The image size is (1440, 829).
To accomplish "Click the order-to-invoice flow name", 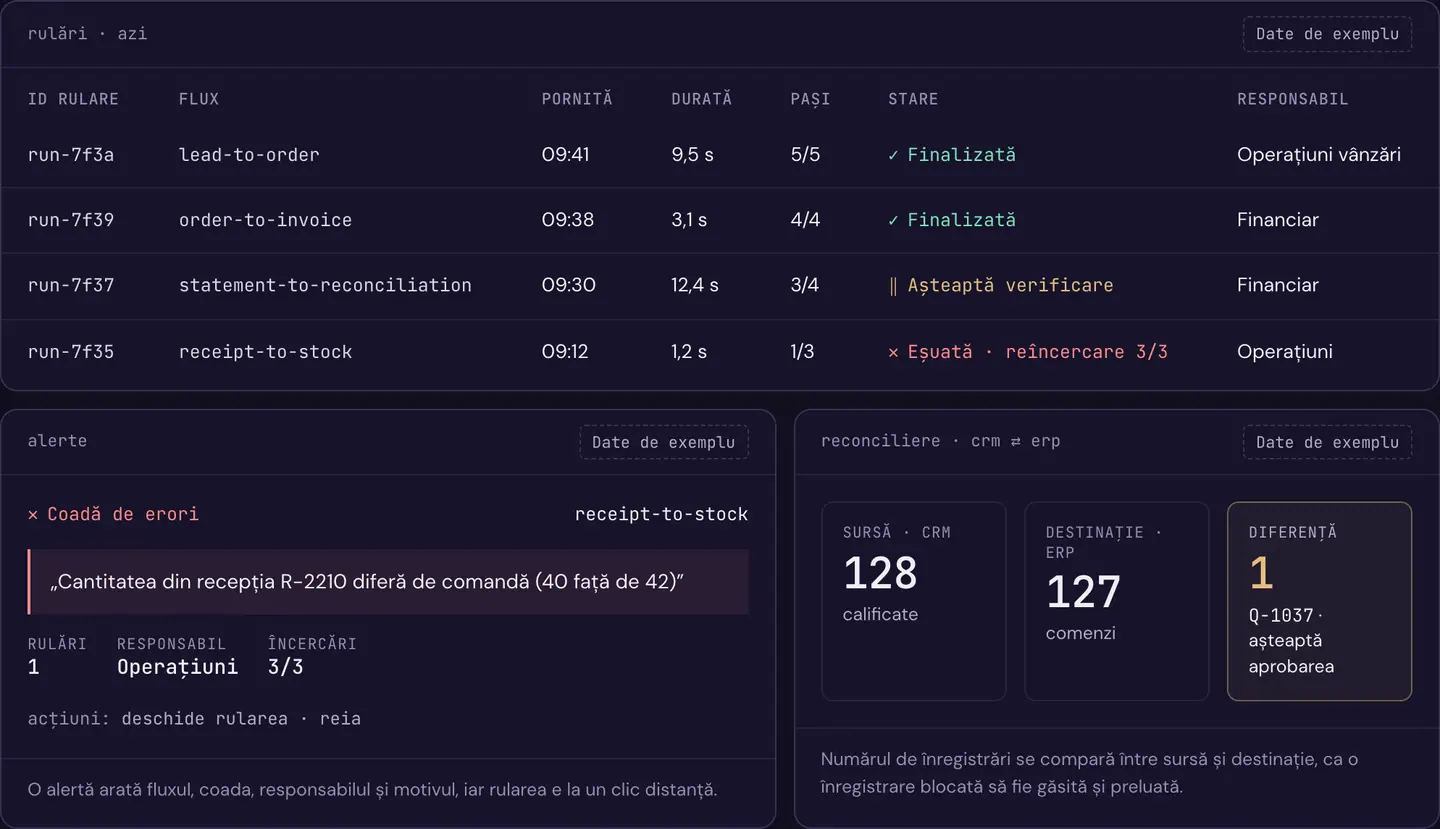I will tap(265, 220).
